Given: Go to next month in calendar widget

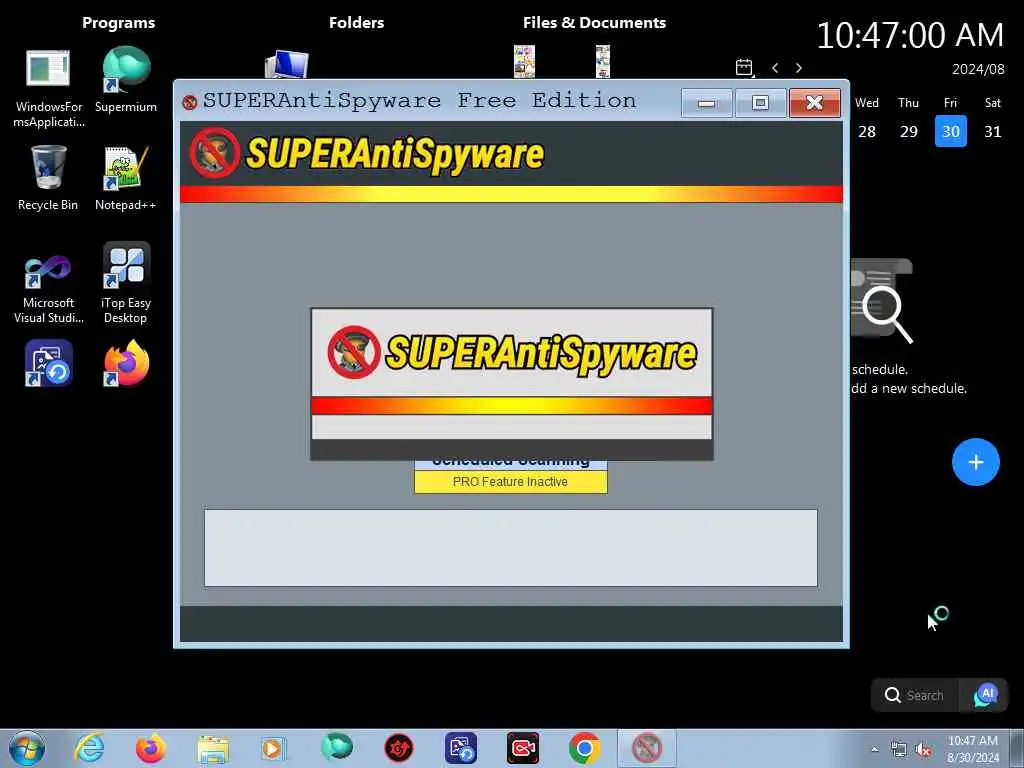Looking at the screenshot, I should point(799,68).
